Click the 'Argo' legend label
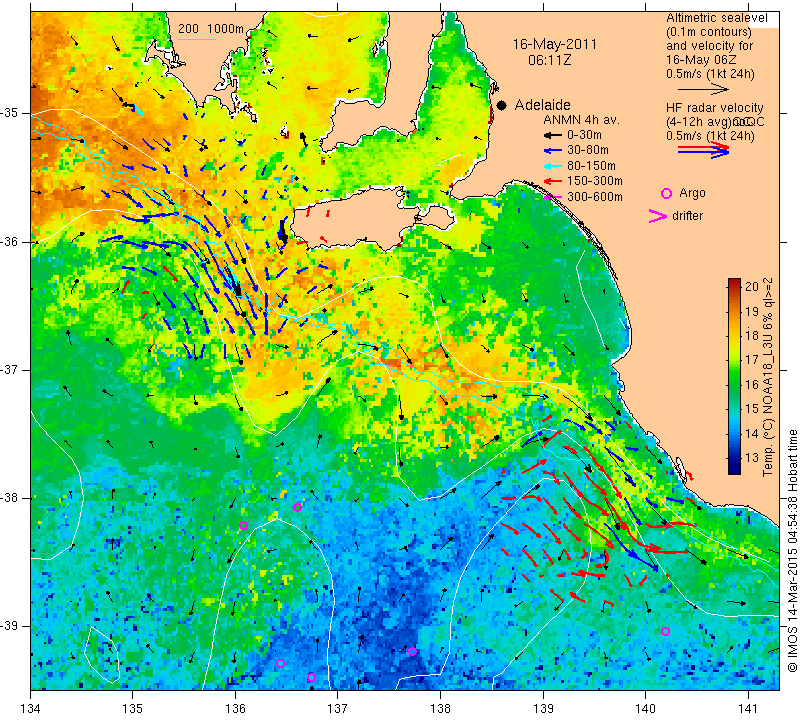Screen dimensions: 800x720 pyautogui.click(x=692, y=193)
